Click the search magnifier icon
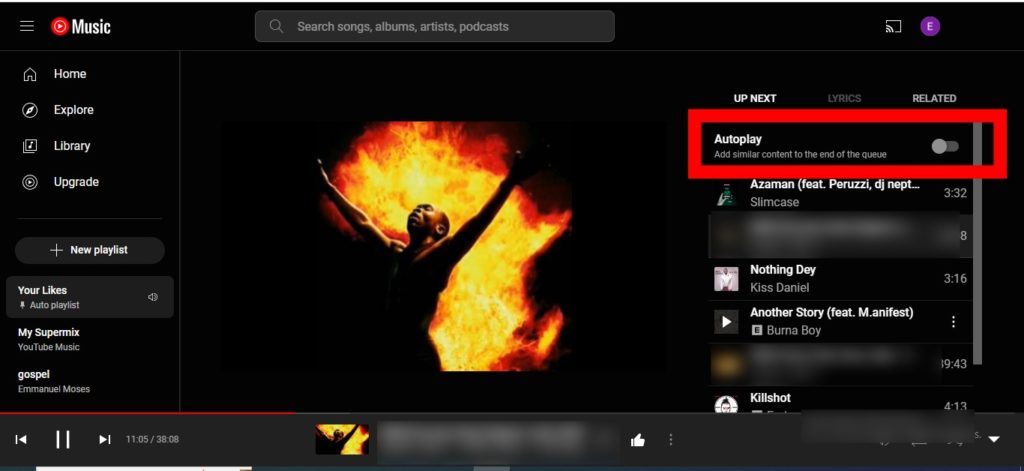Screen dimensions: 1024x471 coord(276,26)
